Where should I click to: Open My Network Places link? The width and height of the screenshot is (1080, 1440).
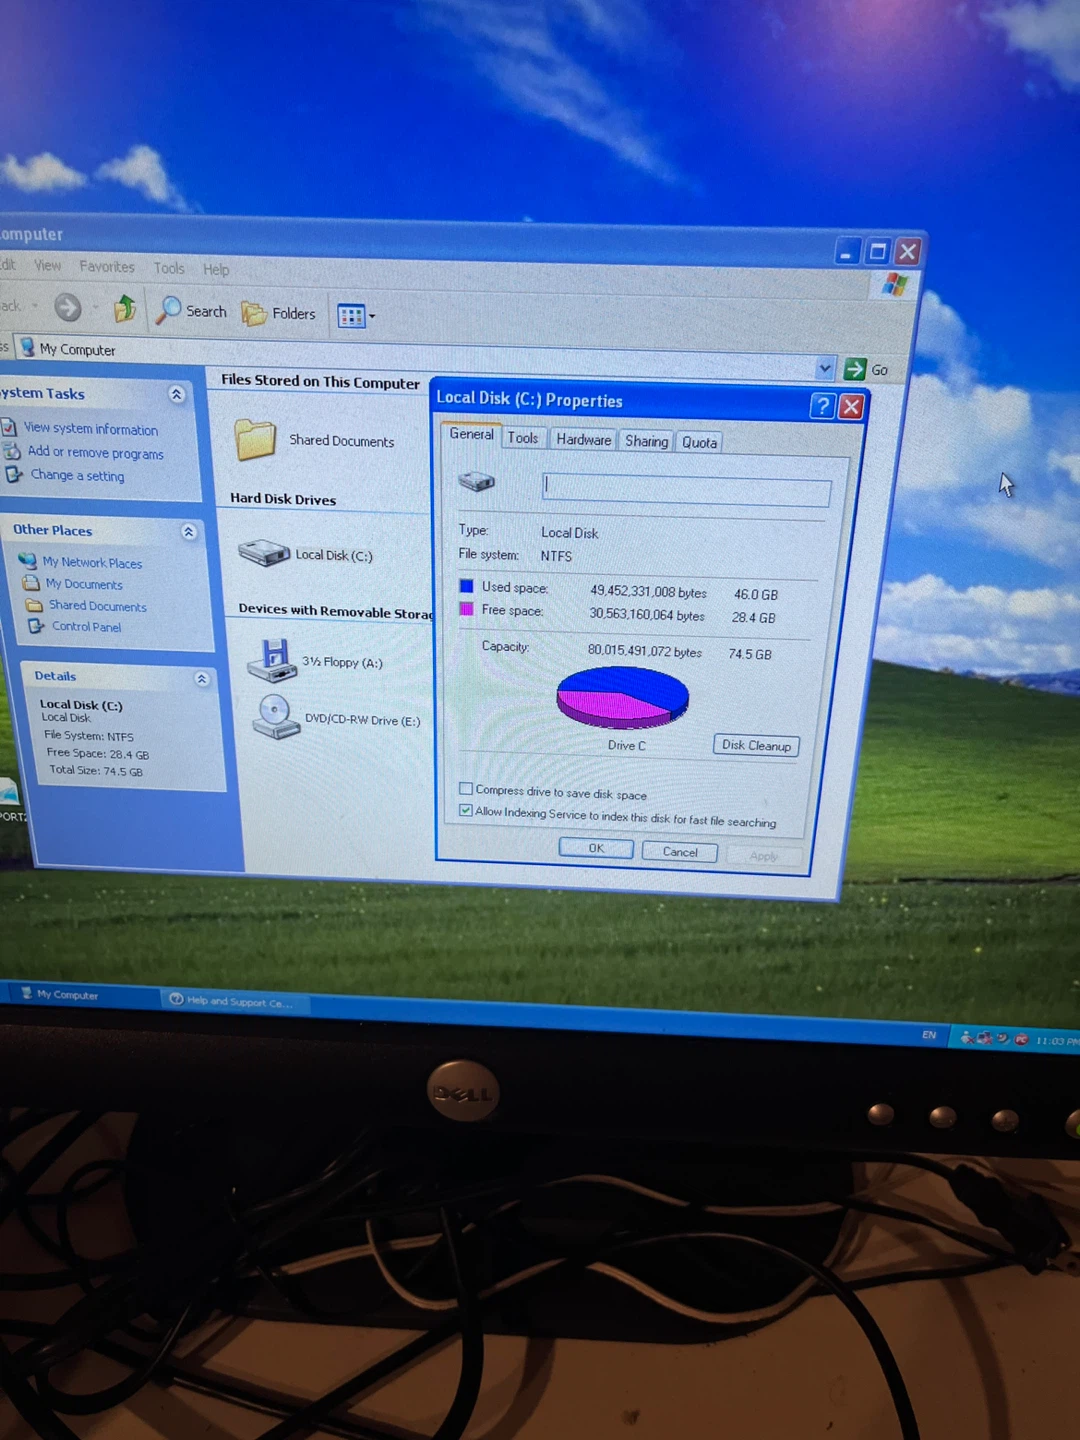click(x=92, y=563)
